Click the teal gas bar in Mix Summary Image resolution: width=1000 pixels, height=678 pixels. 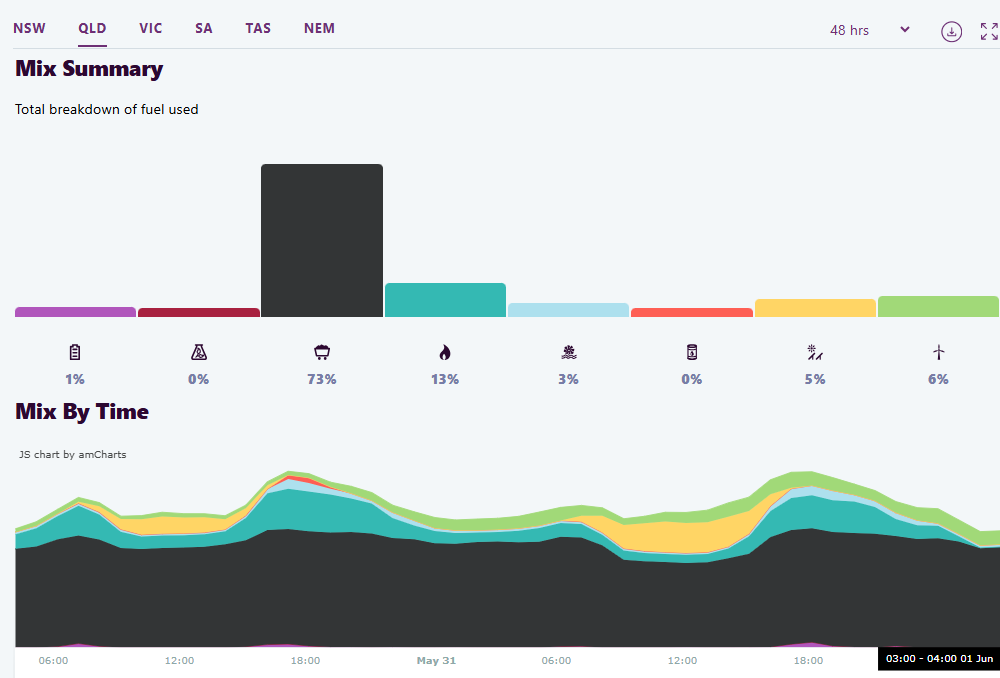click(445, 300)
